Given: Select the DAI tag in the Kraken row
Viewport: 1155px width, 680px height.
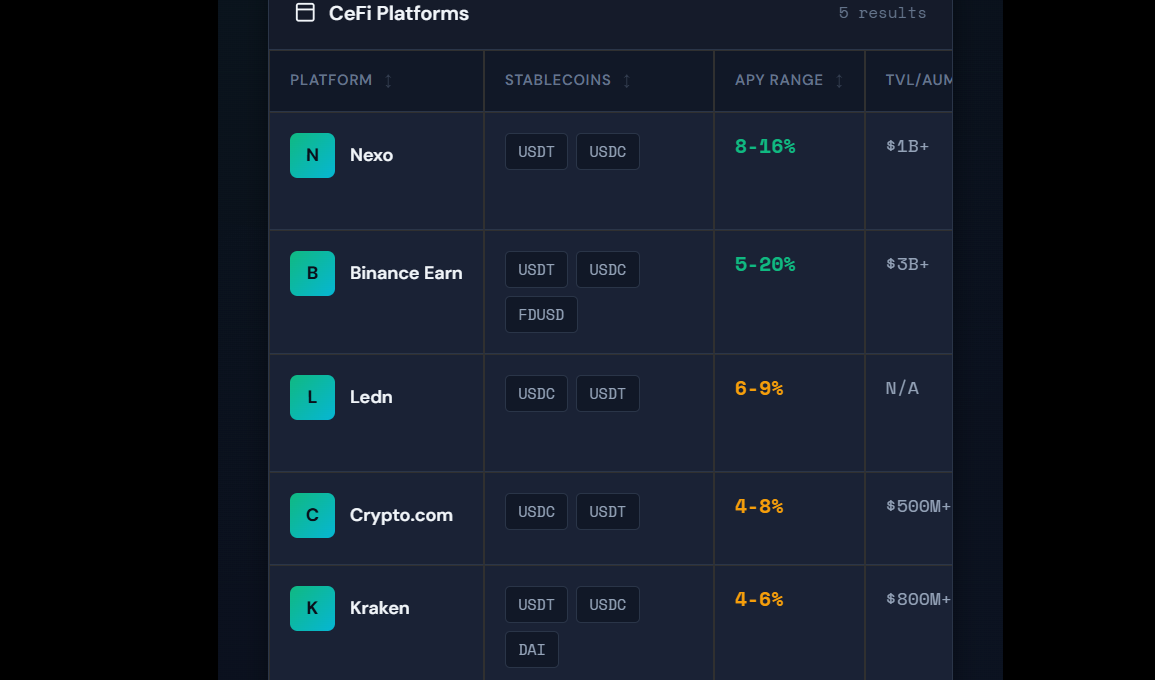Looking at the screenshot, I should pyautogui.click(x=531, y=649).
